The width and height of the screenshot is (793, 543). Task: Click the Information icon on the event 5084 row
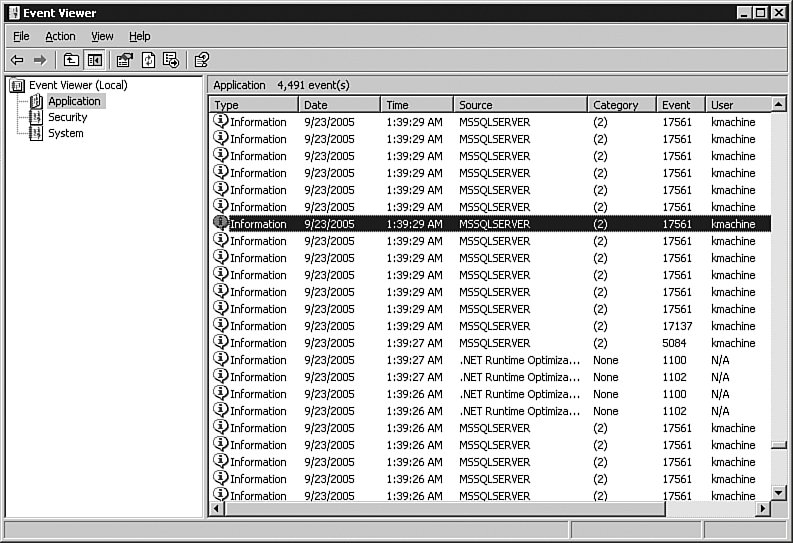point(221,342)
